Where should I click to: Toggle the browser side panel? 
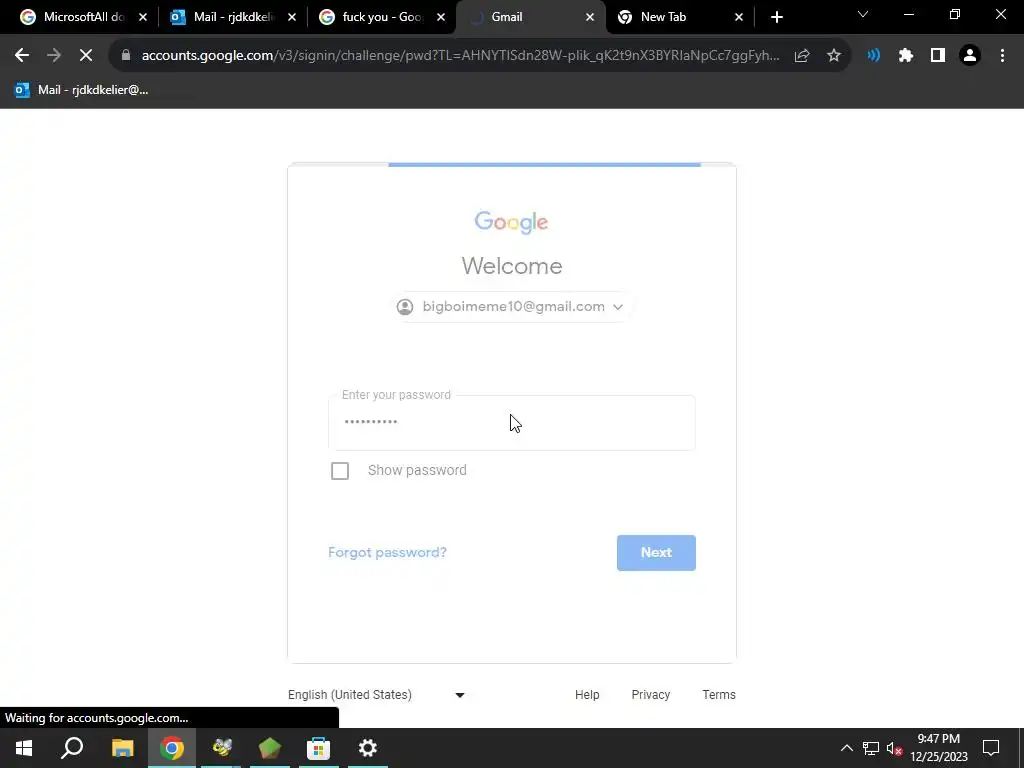pos(938,56)
